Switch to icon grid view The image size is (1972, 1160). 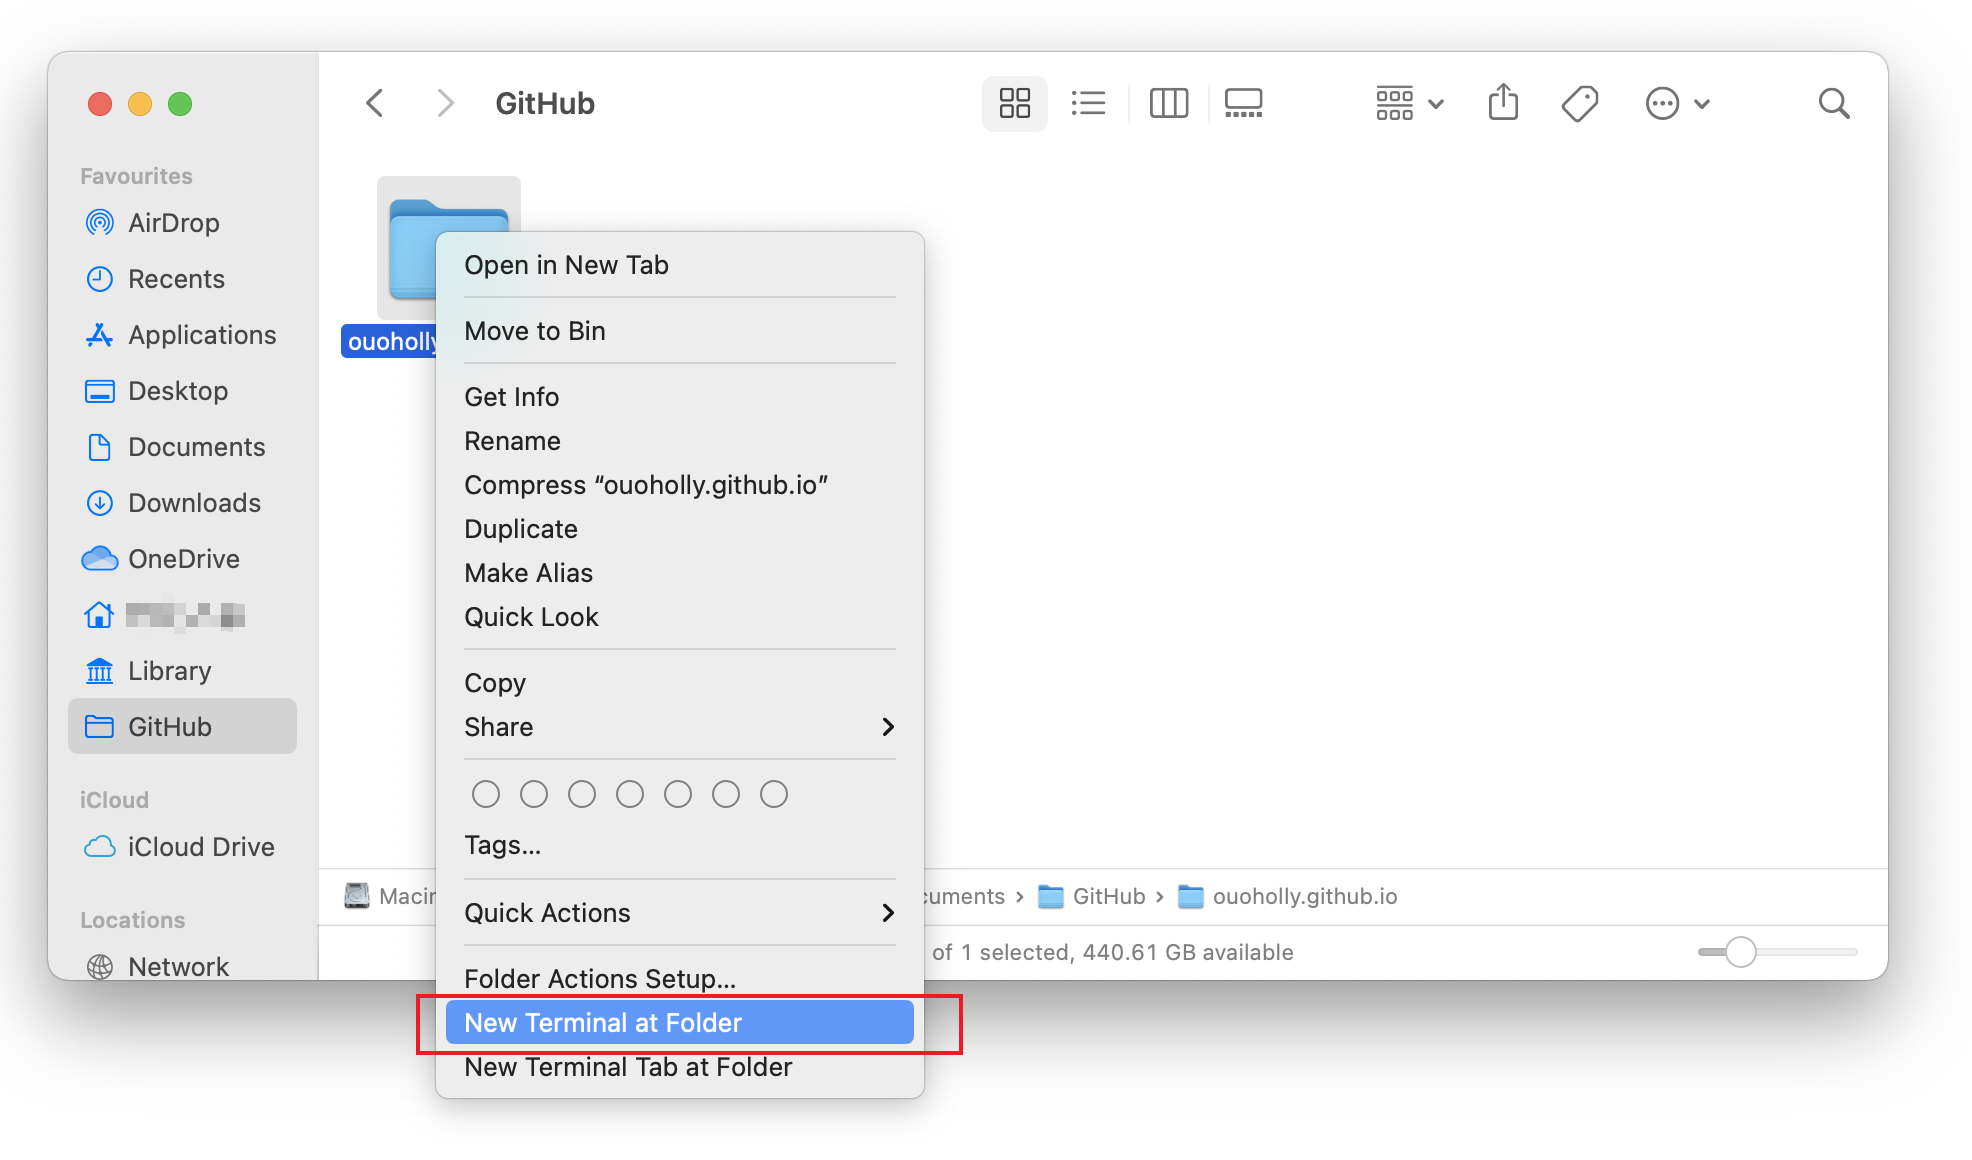point(1014,103)
